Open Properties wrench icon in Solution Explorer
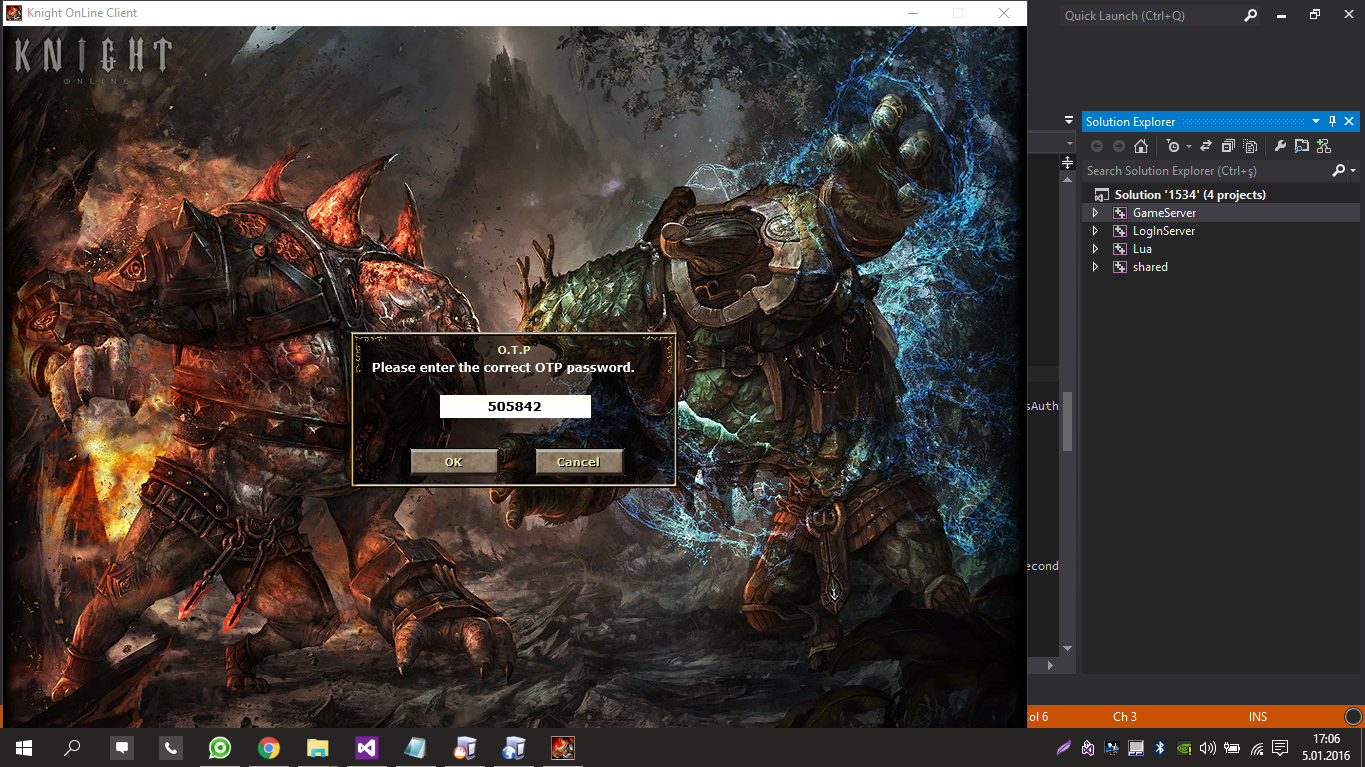This screenshot has height=767, width=1365. tap(1279, 146)
